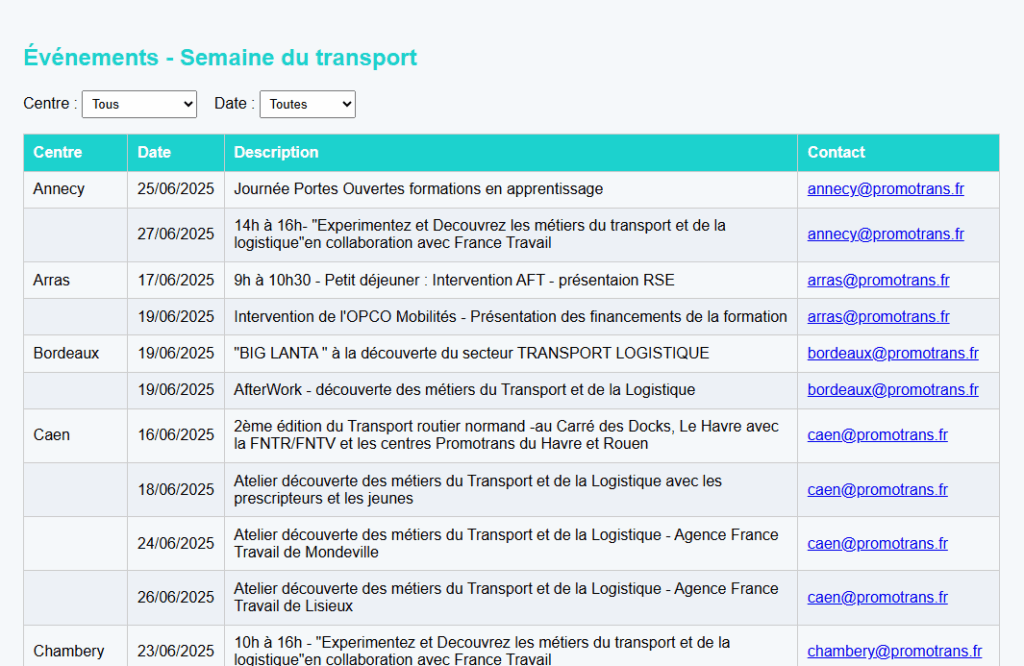This screenshot has width=1024, height=666.
Task: Click the date 27/06/2025
Action: tap(176, 234)
